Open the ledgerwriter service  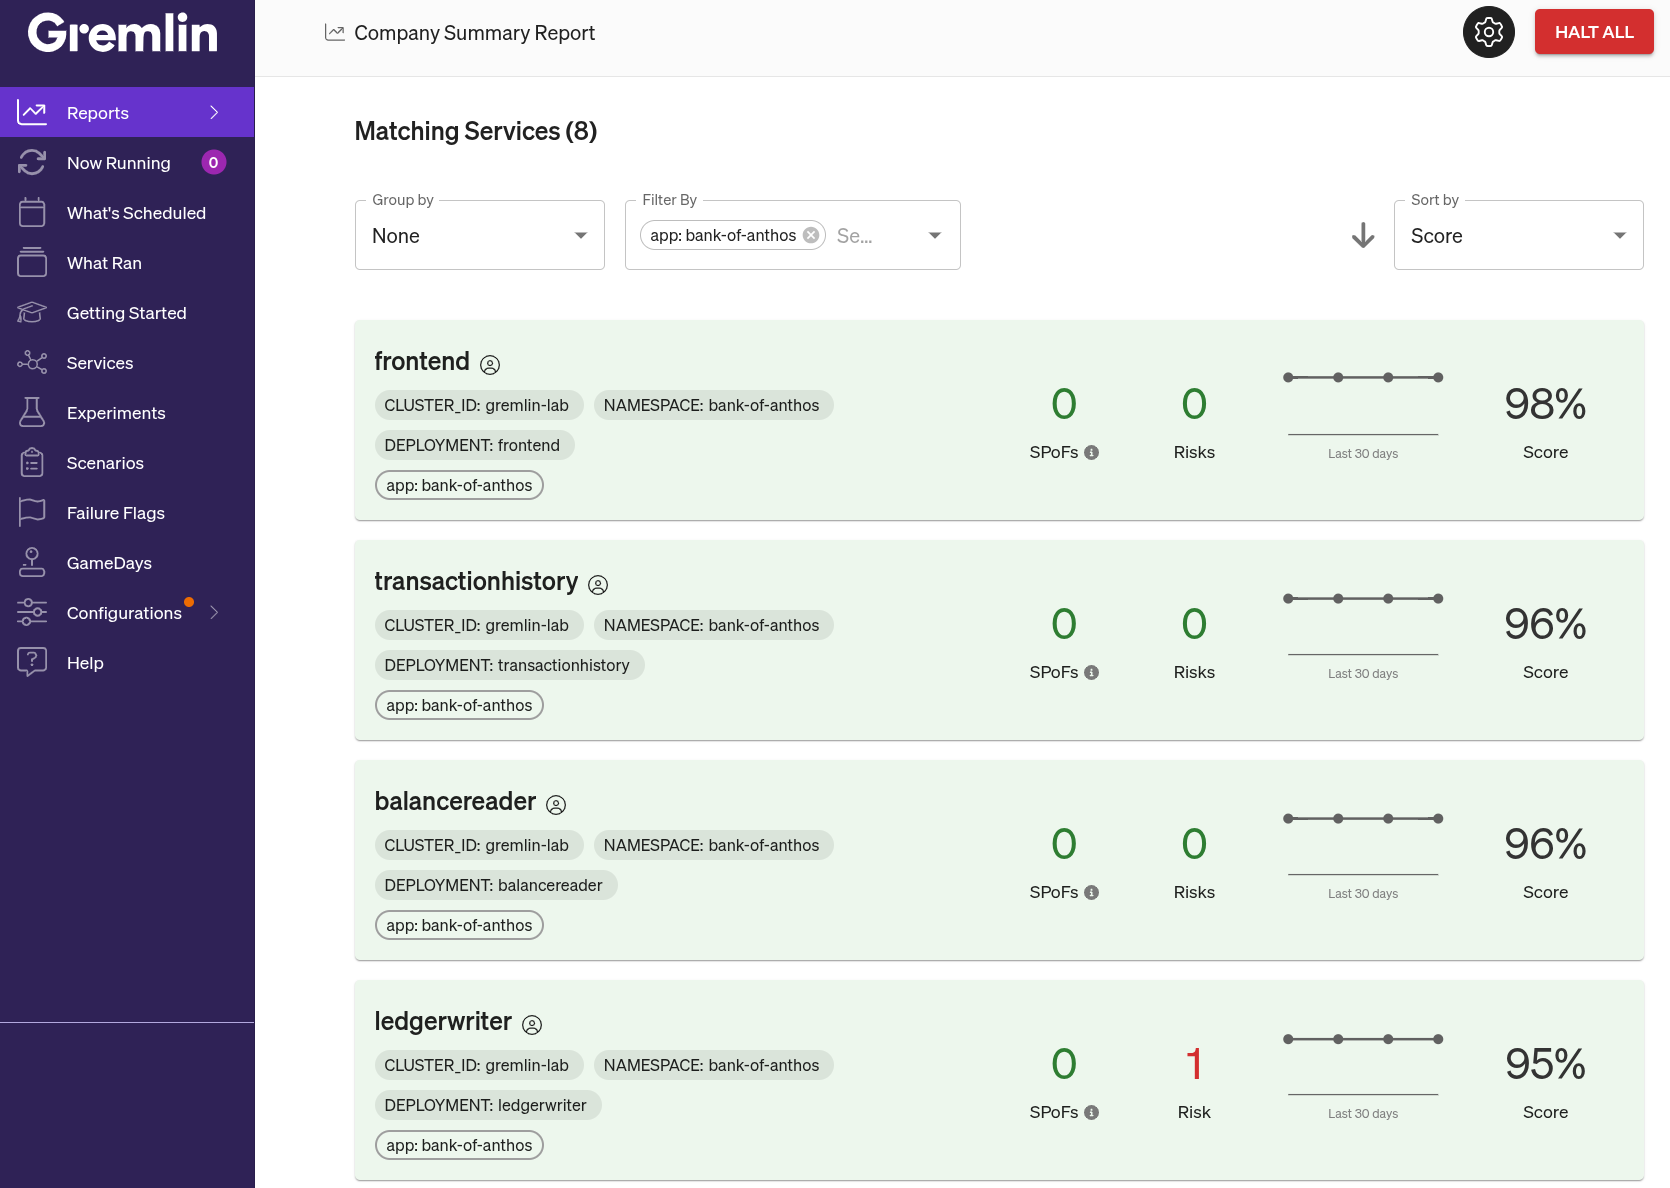point(443,1021)
